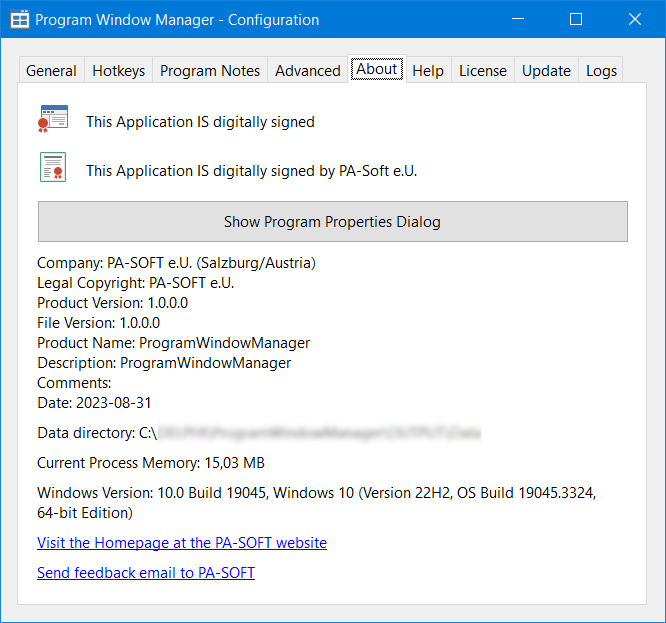Click the Program Window Manager title bar icon
Viewport: 666px width, 623px height.
tap(19, 20)
